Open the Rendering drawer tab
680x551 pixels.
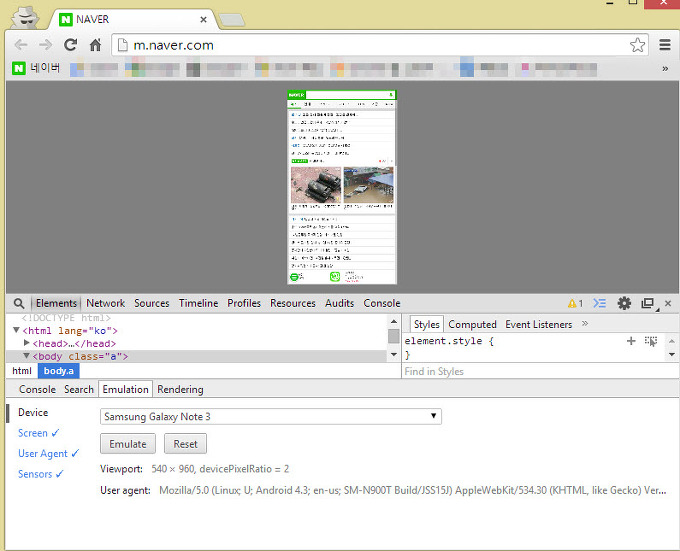[x=180, y=389]
